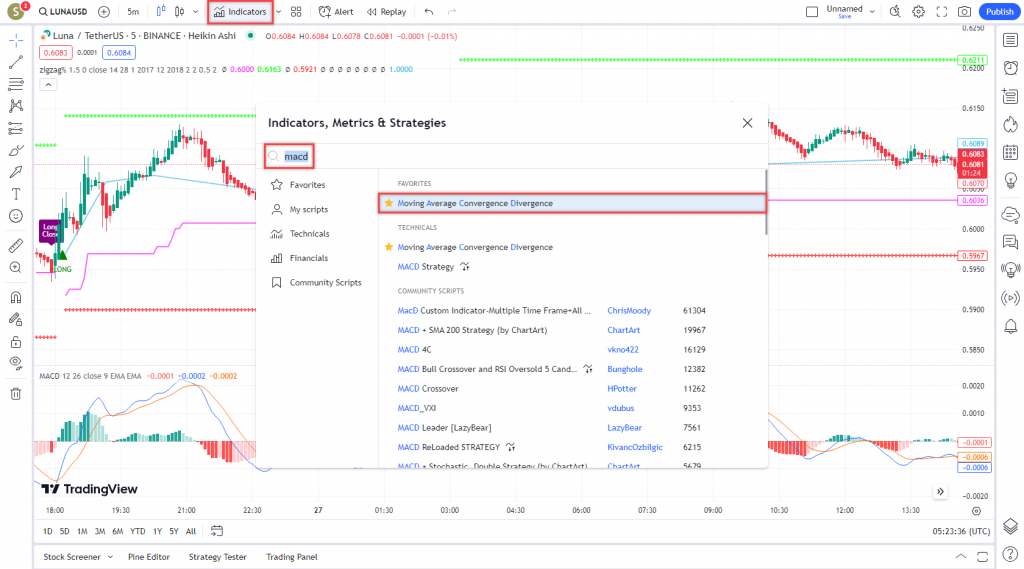Select the crosshair cursor tool

(16, 41)
